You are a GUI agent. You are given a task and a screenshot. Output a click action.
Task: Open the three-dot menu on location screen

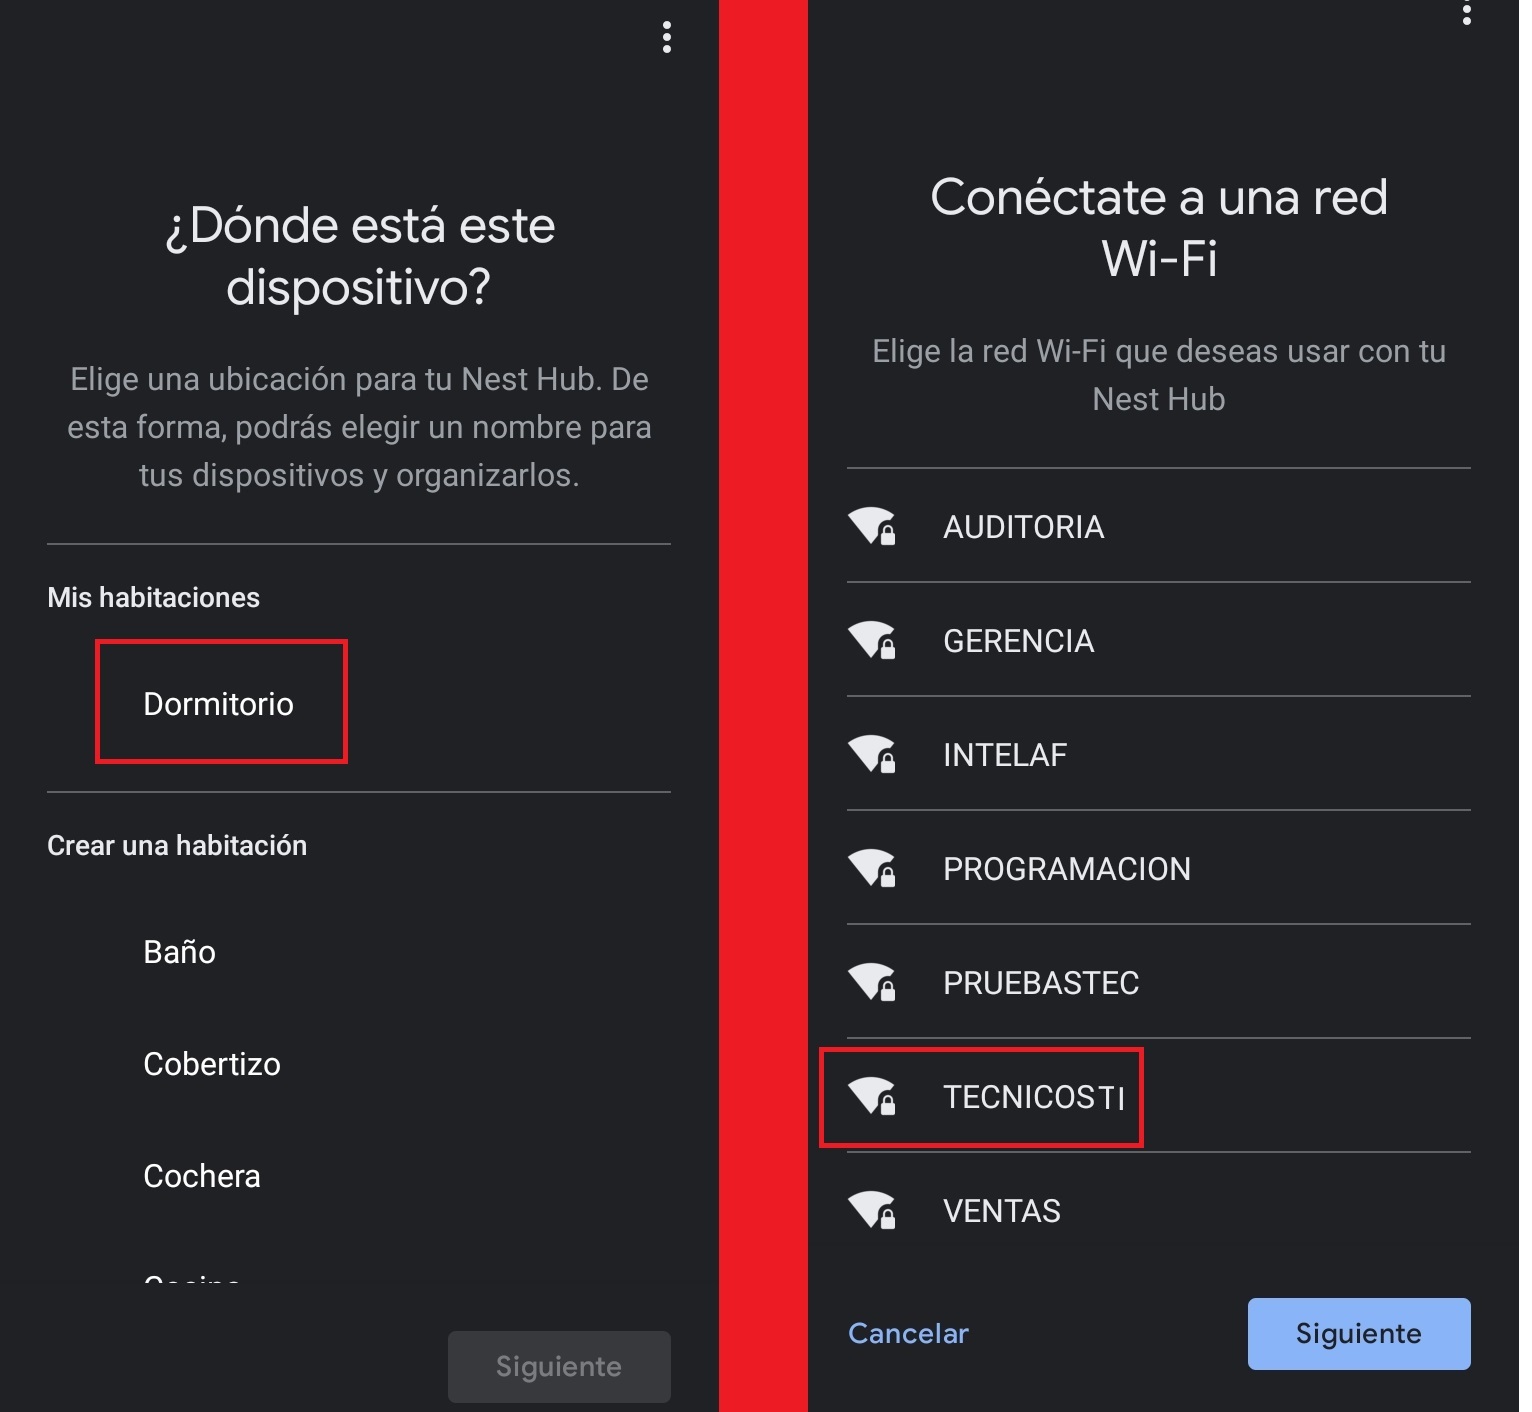[667, 38]
